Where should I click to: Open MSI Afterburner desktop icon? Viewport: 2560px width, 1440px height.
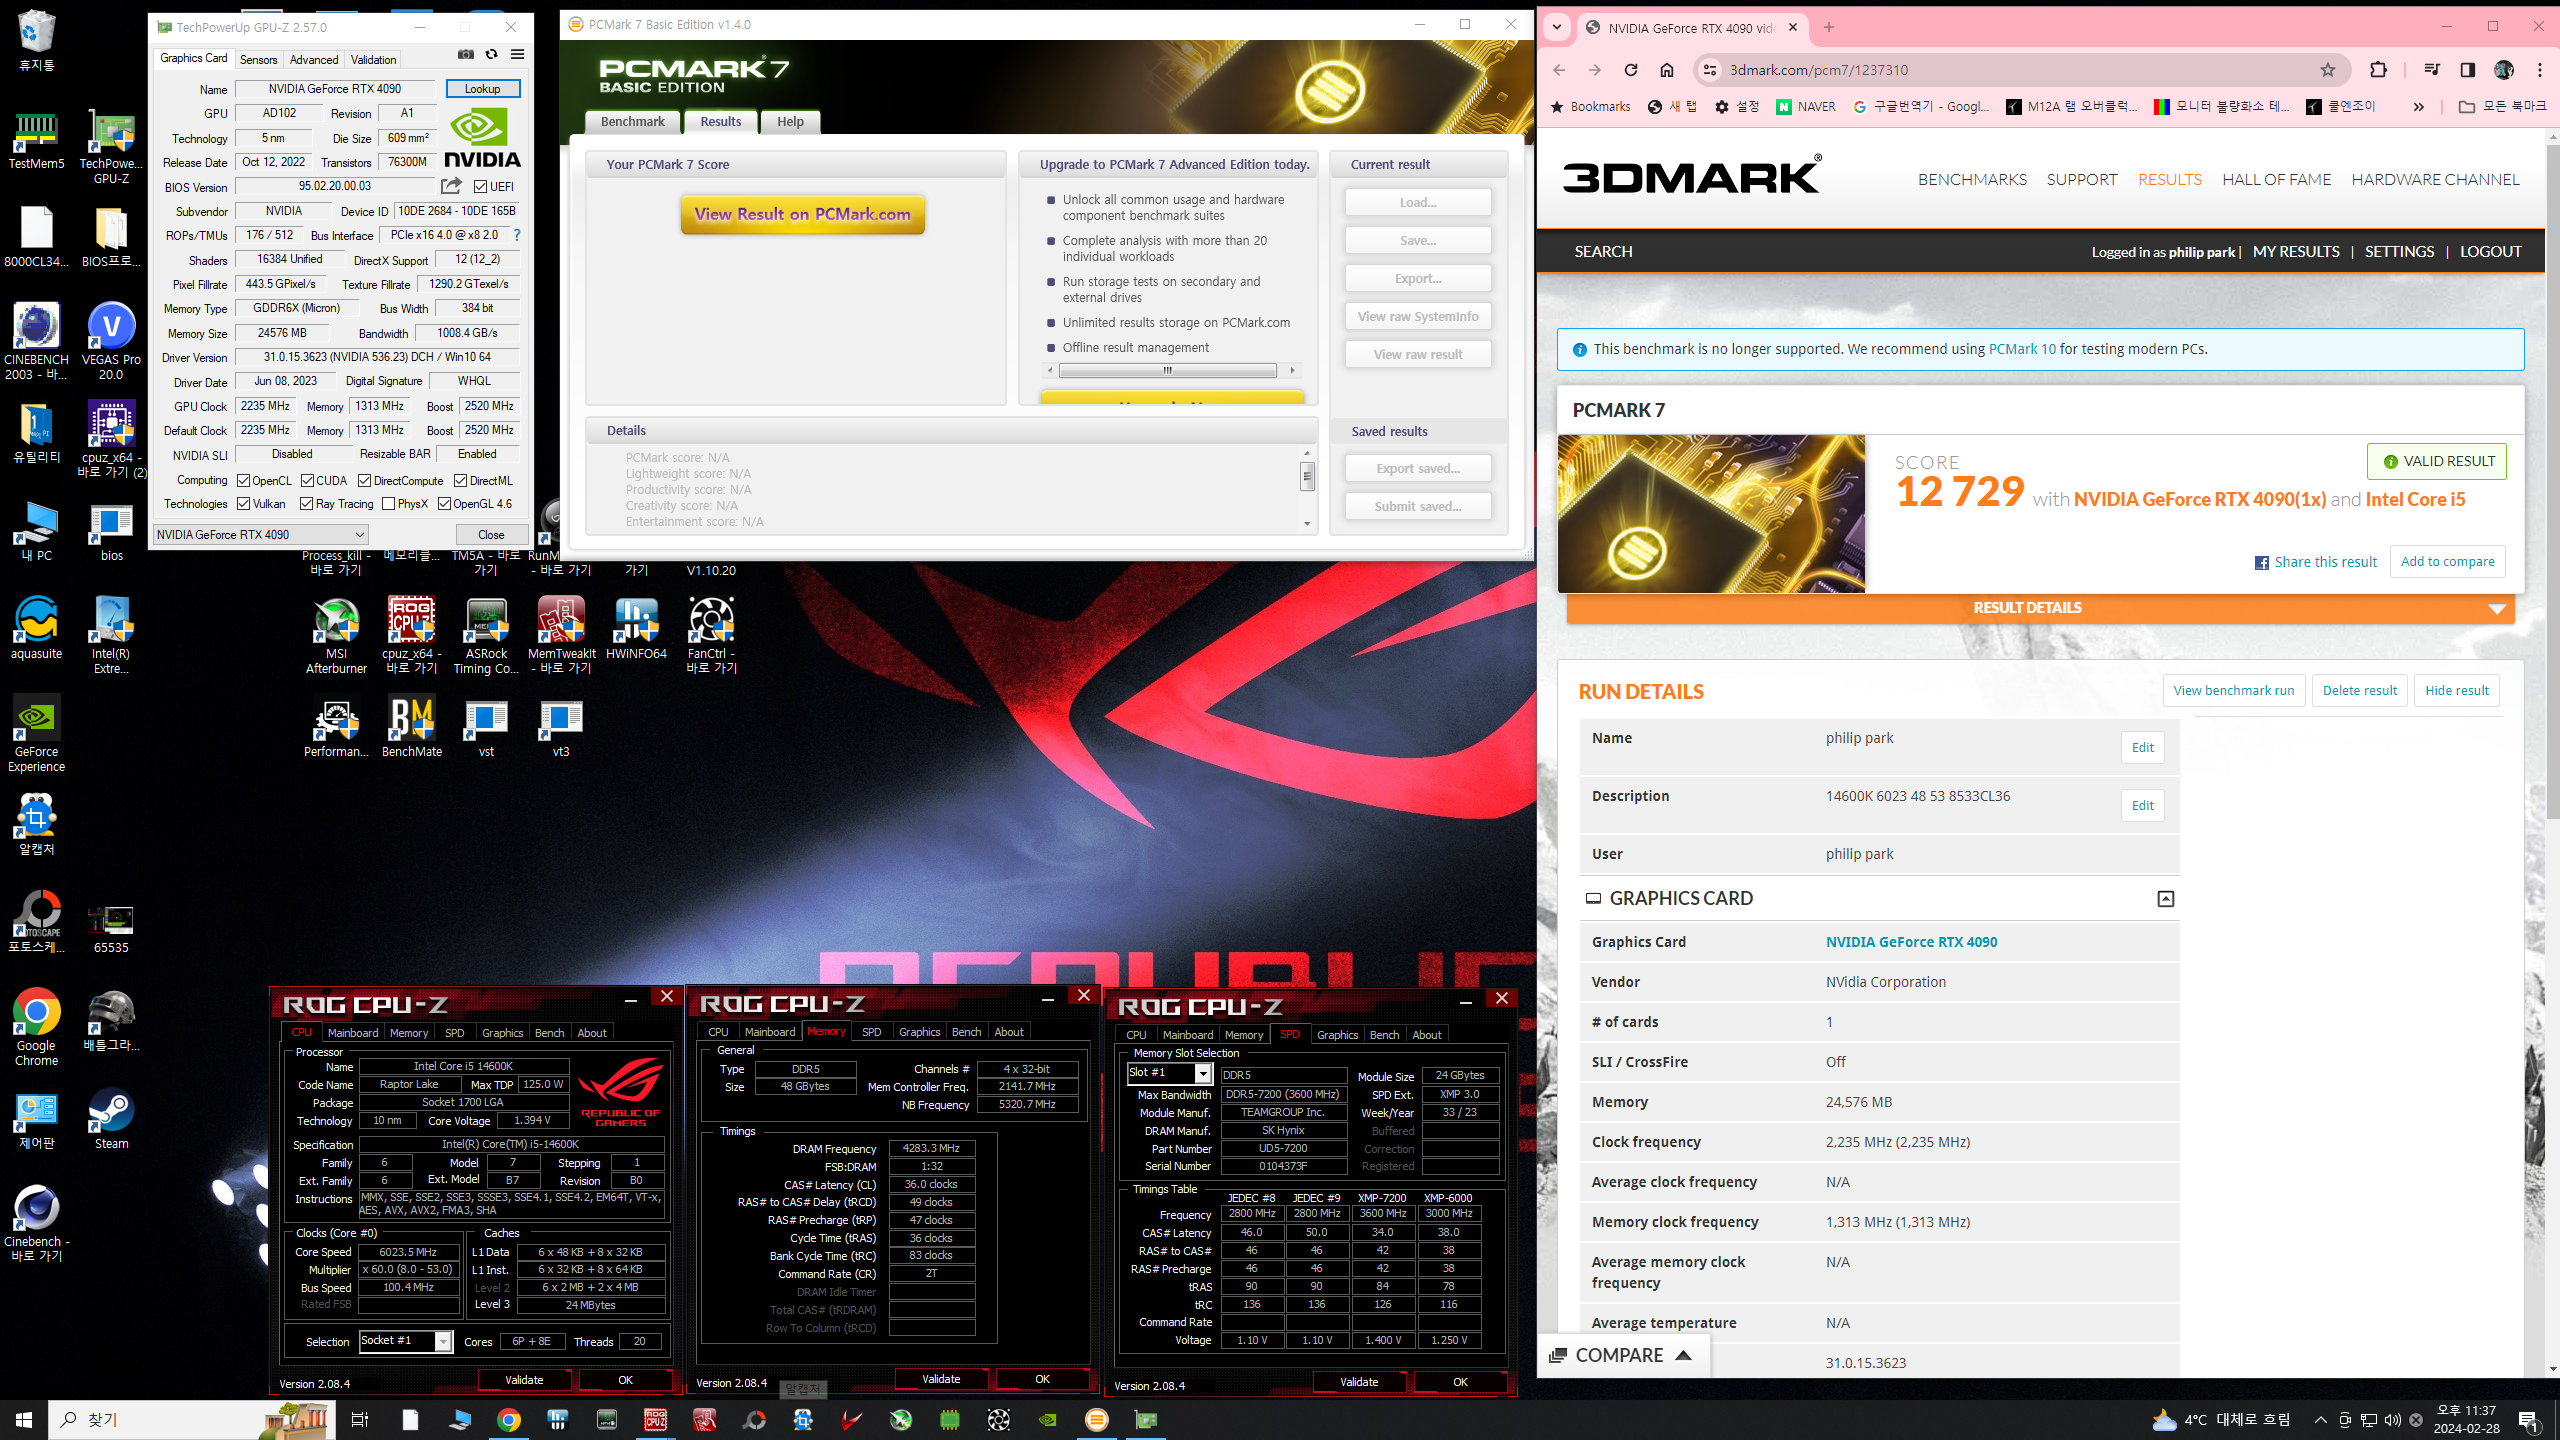[x=336, y=636]
